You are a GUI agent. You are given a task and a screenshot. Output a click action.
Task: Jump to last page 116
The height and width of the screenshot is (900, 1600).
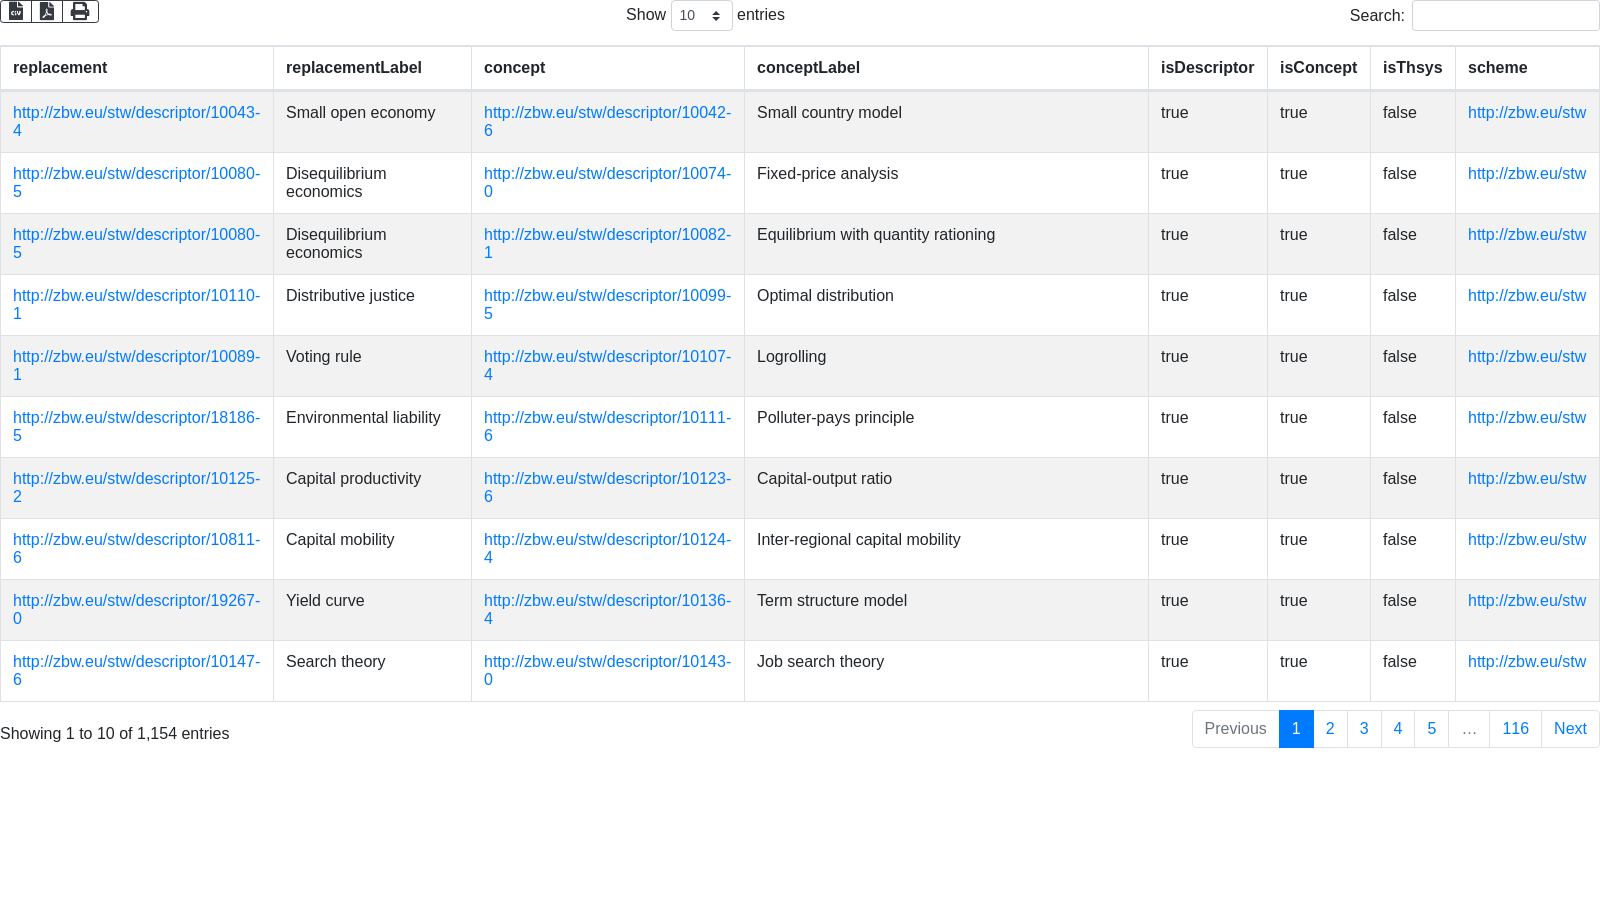coord(1515,729)
